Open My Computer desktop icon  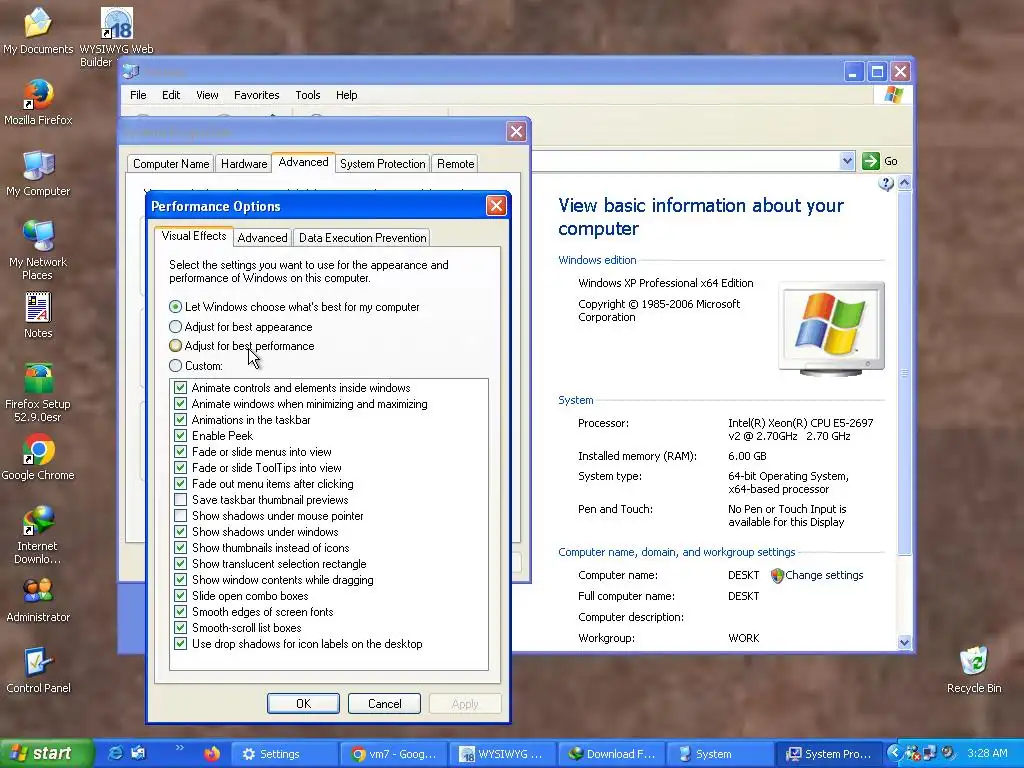pos(38,173)
